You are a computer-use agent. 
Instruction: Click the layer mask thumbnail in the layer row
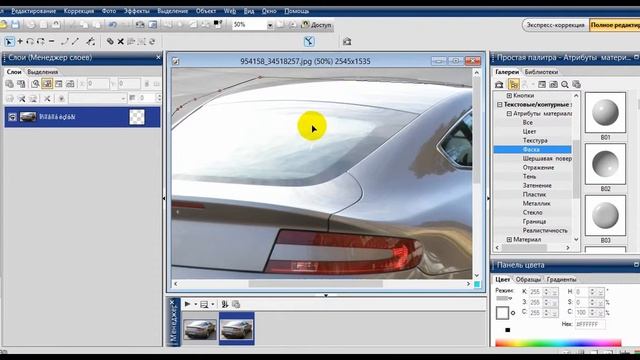pyautogui.click(x=137, y=117)
